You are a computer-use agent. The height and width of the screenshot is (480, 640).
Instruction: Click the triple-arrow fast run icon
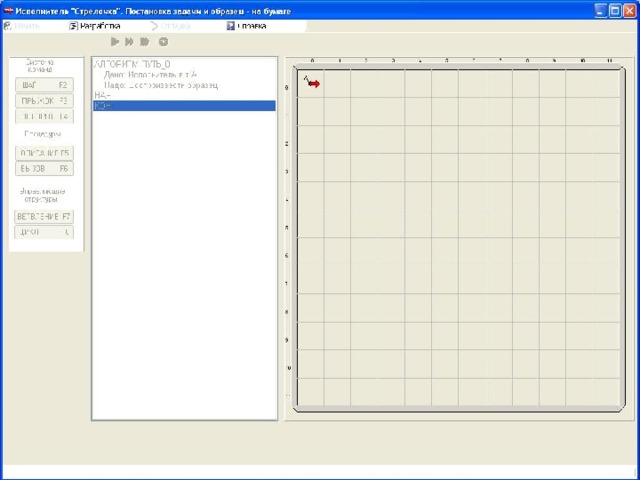[144, 42]
